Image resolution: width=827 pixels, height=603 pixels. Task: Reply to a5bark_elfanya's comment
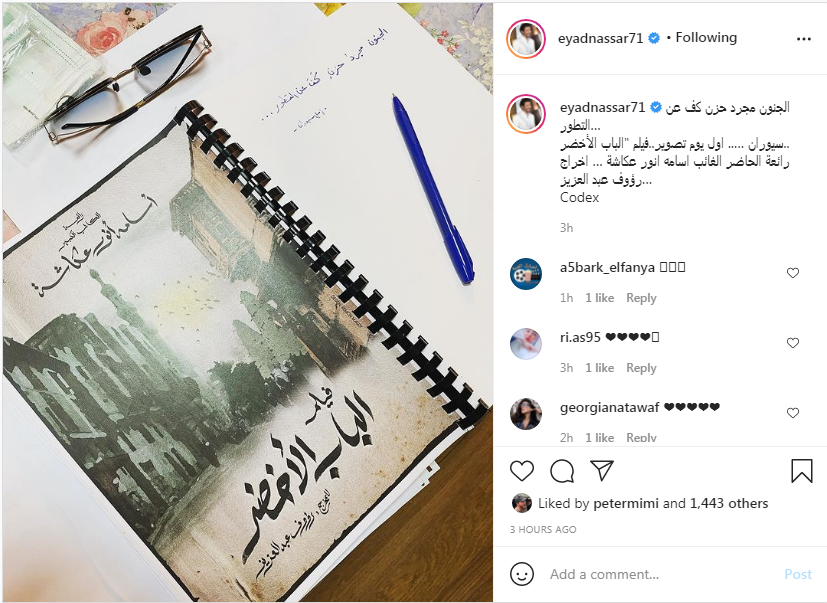641,298
